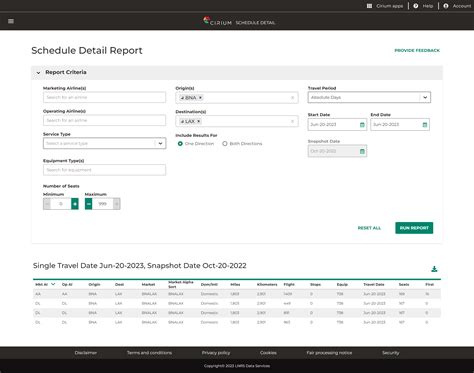Click the Operating Airline(s) search field
This screenshot has height=373, width=474.
click(104, 120)
